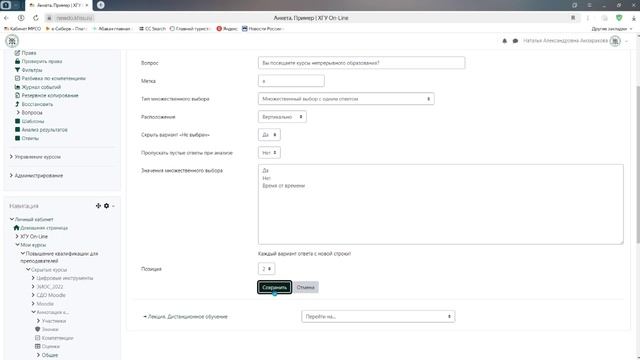Click the Оценки table icon
The width and height of the screenshot is (640, 360).
38,347
